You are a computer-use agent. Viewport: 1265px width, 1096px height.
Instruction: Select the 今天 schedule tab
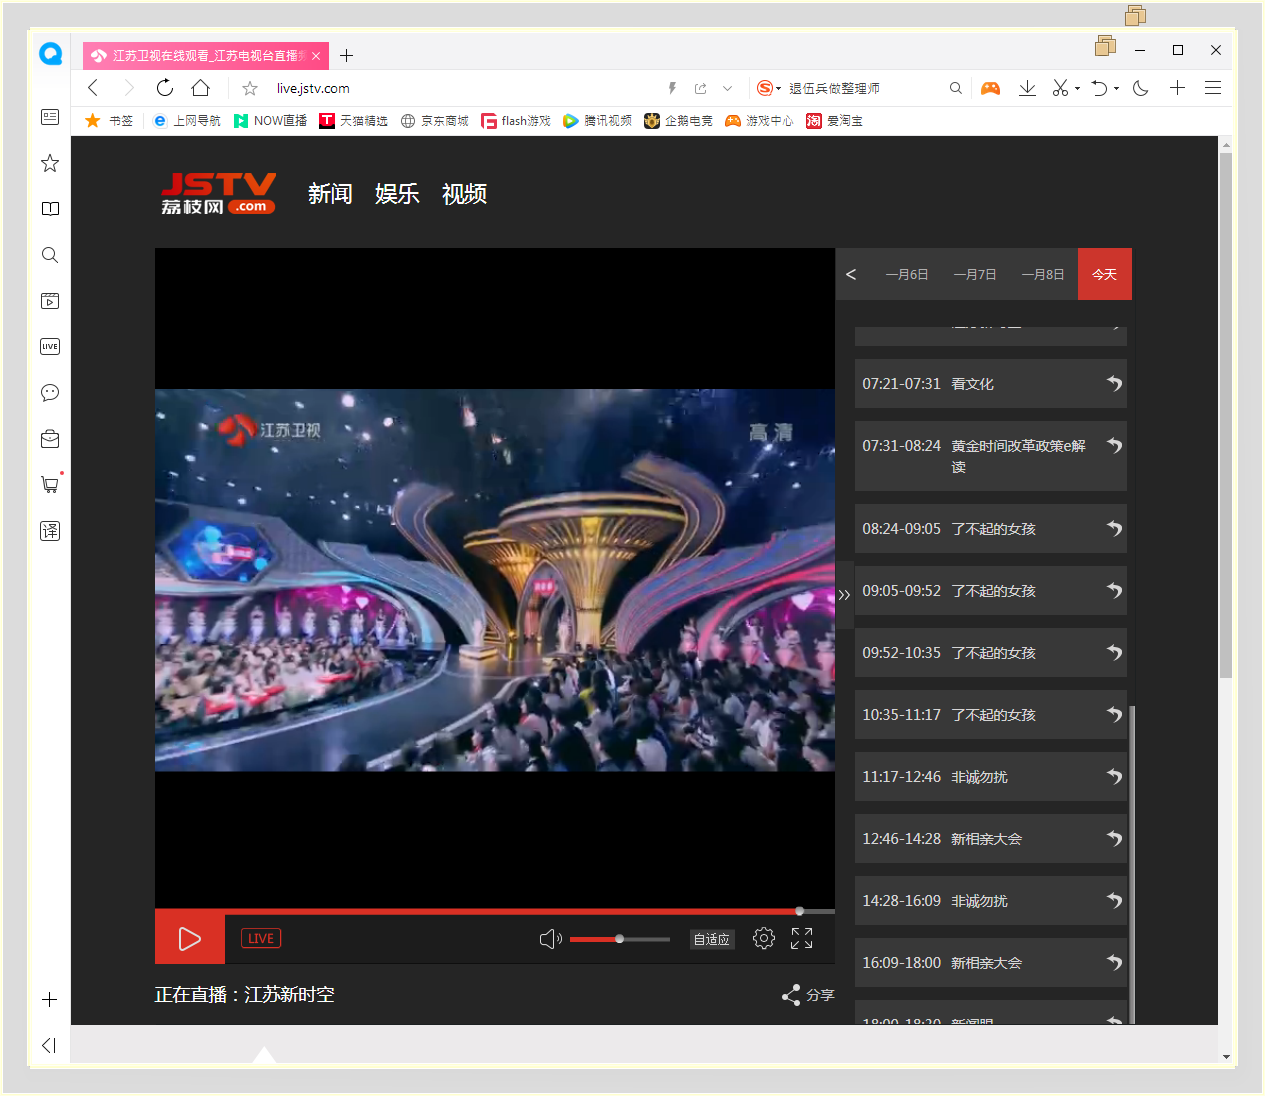(1104, 274)
